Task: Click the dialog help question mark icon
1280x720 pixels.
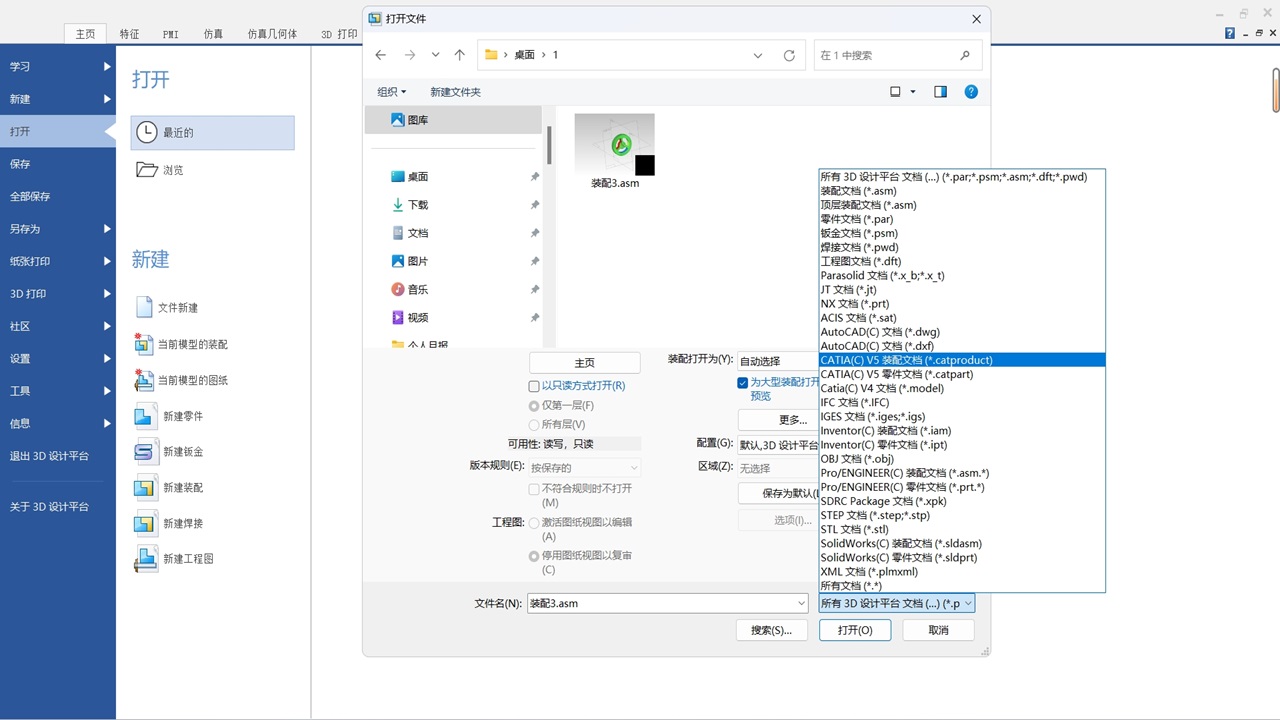Action: pyautogui.click(x=971, y=92)
